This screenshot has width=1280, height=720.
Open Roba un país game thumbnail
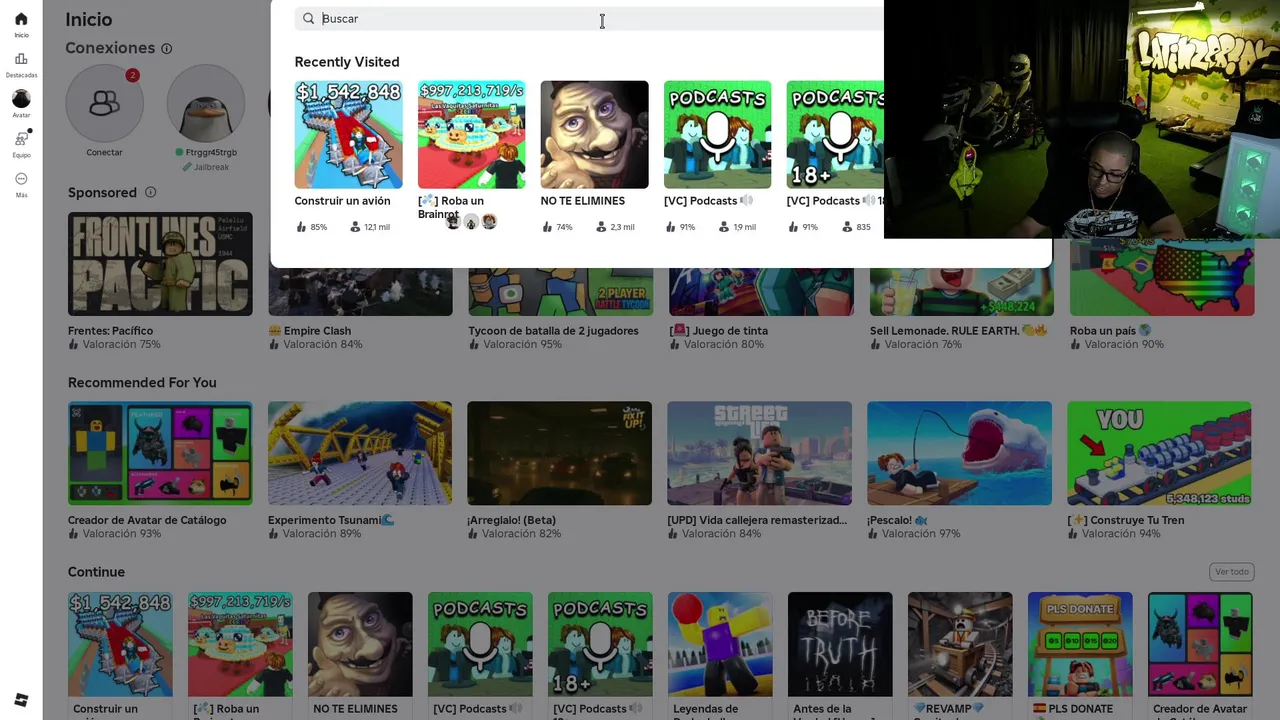tap(1162, 278)
